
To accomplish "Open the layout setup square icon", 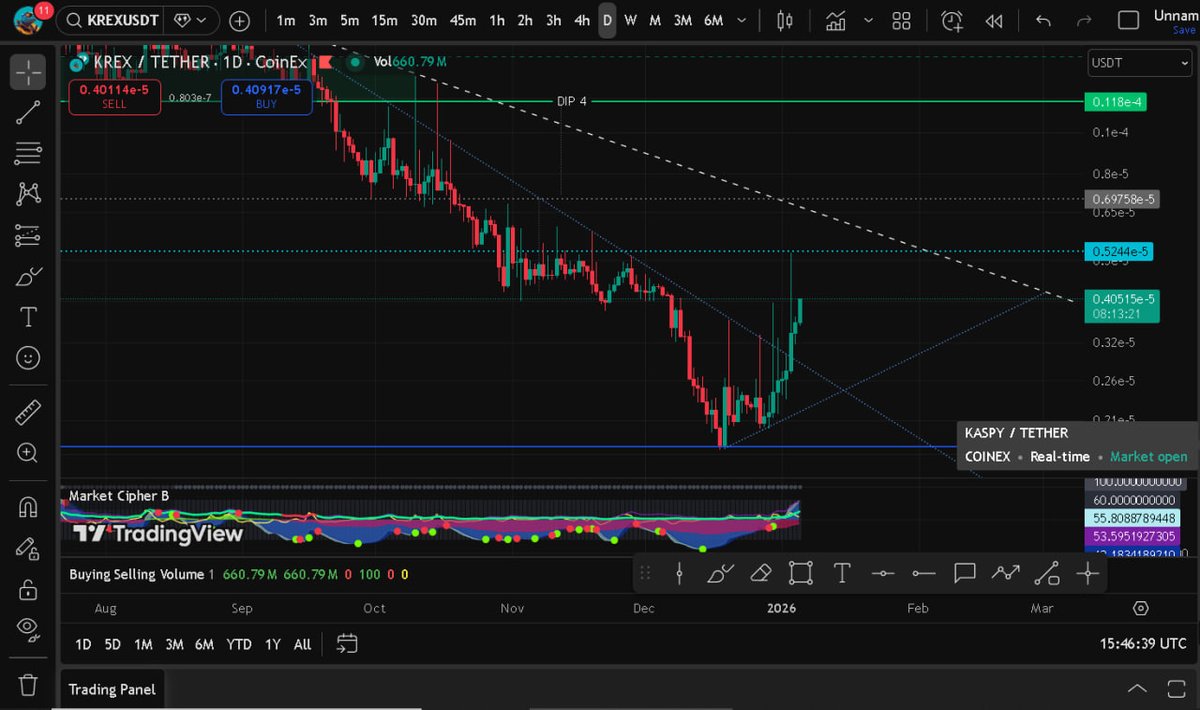I will pos(1128,20).
